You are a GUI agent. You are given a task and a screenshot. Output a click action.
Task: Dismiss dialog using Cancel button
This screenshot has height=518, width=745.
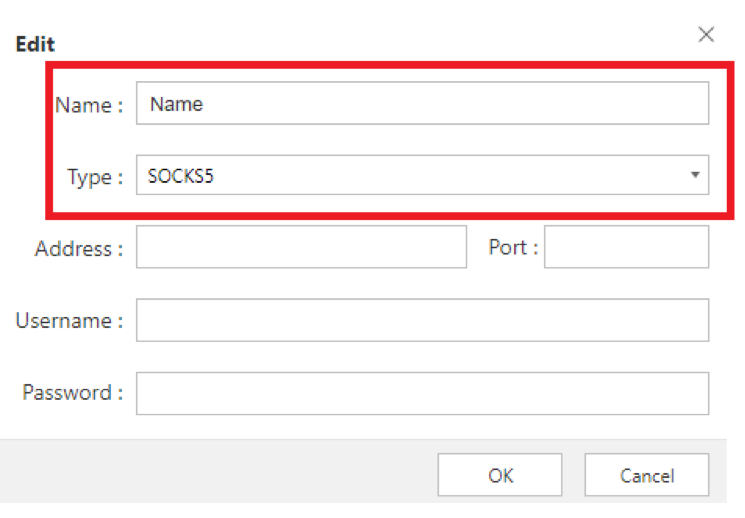[x=647, y=475]
